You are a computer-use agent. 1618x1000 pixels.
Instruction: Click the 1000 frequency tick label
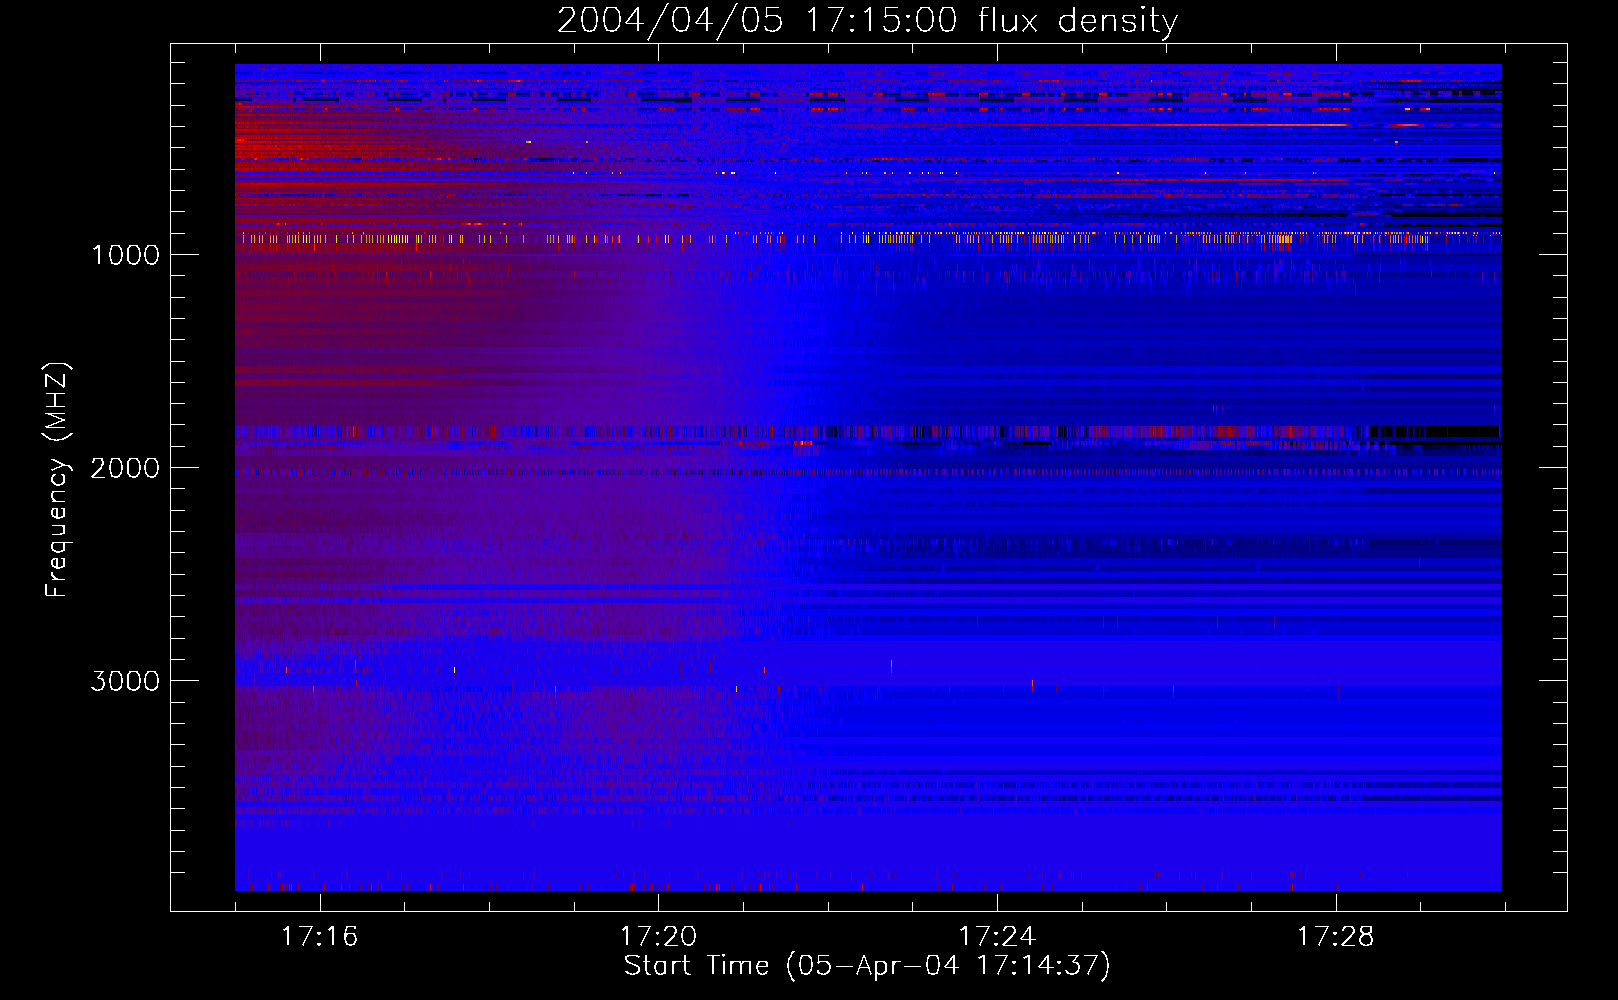125,255
